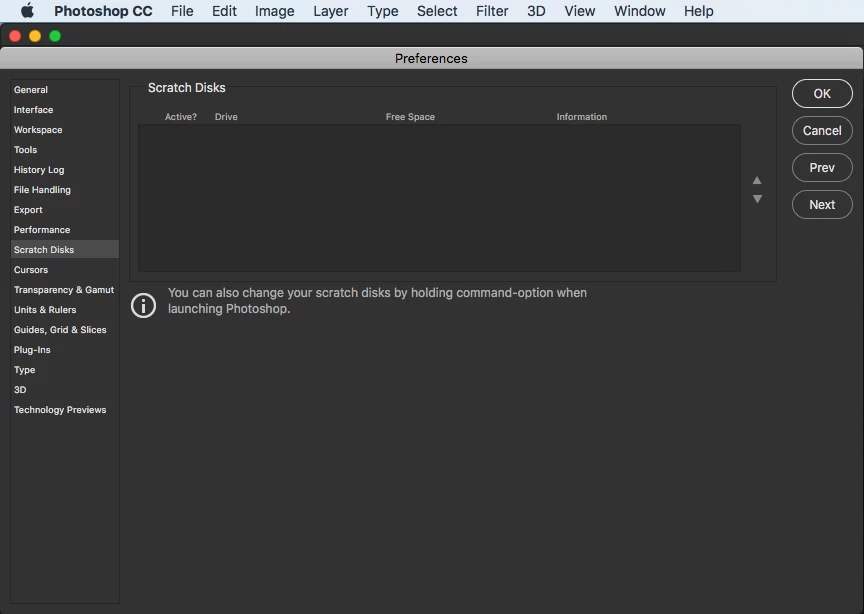This screenshot has width=864, height=614.
Task: Open the Layer menu
Action: click(331, 11)
